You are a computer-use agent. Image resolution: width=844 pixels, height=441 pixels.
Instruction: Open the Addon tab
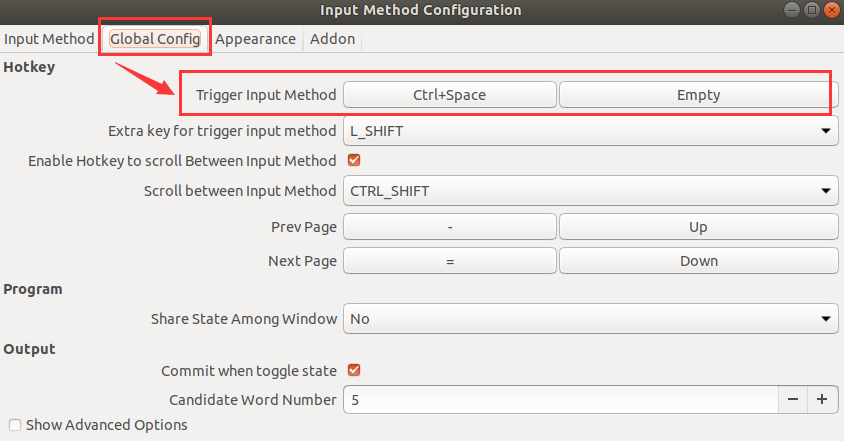[331, 39]
